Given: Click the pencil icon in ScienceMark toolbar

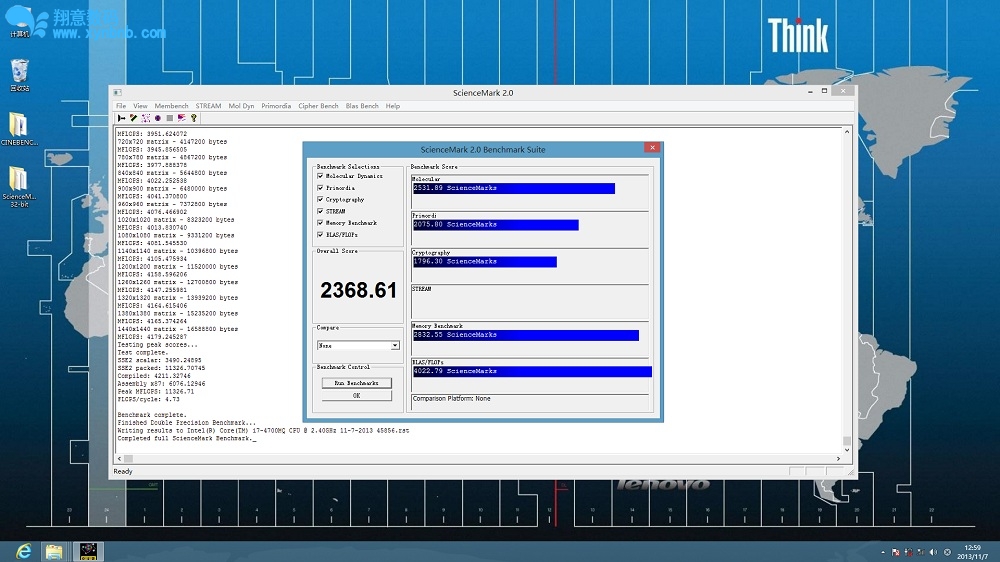Looking at the screenshot, I should coord(133,118).
